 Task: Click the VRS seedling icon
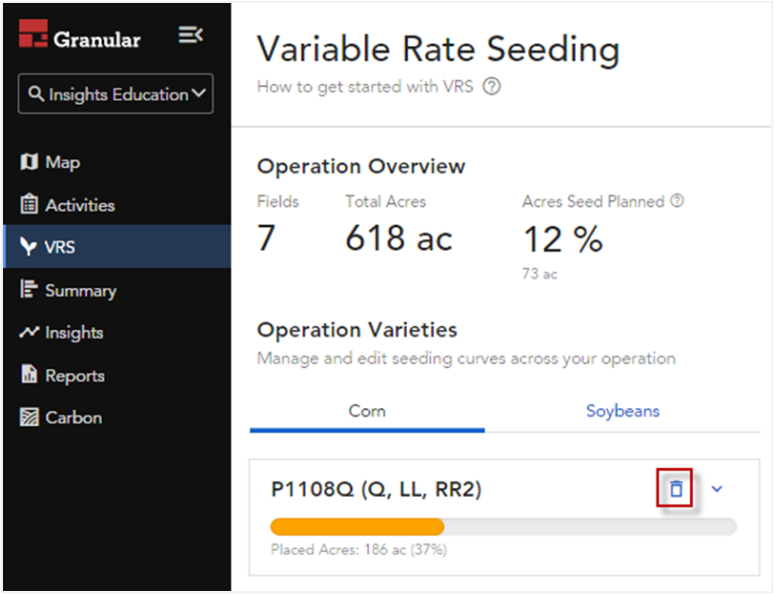point(28,246)
